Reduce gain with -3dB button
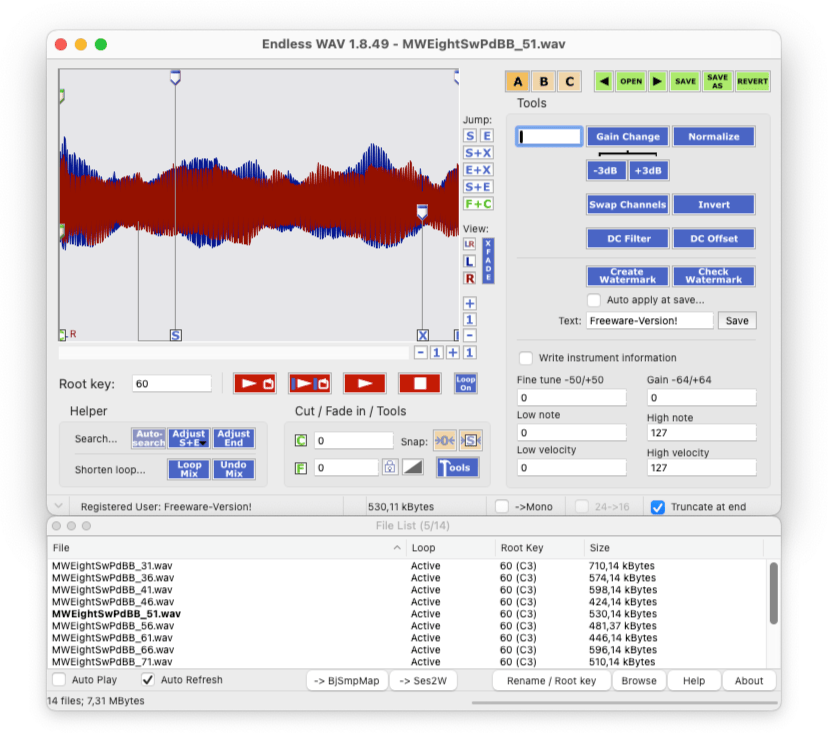Viewport: 828px width, 733px height. coord(606,171)
